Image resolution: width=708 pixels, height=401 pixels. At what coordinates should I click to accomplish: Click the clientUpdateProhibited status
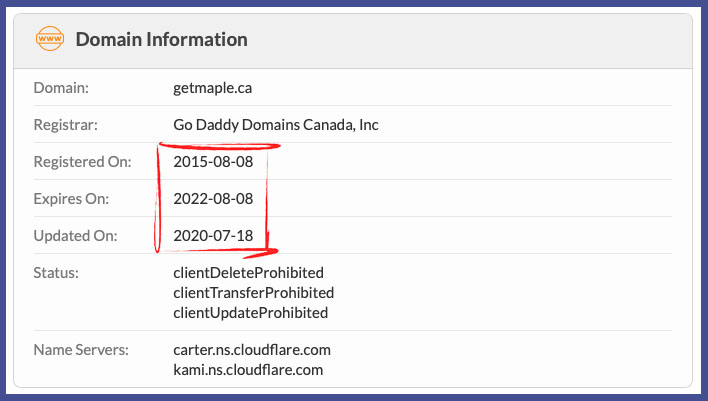250,313
